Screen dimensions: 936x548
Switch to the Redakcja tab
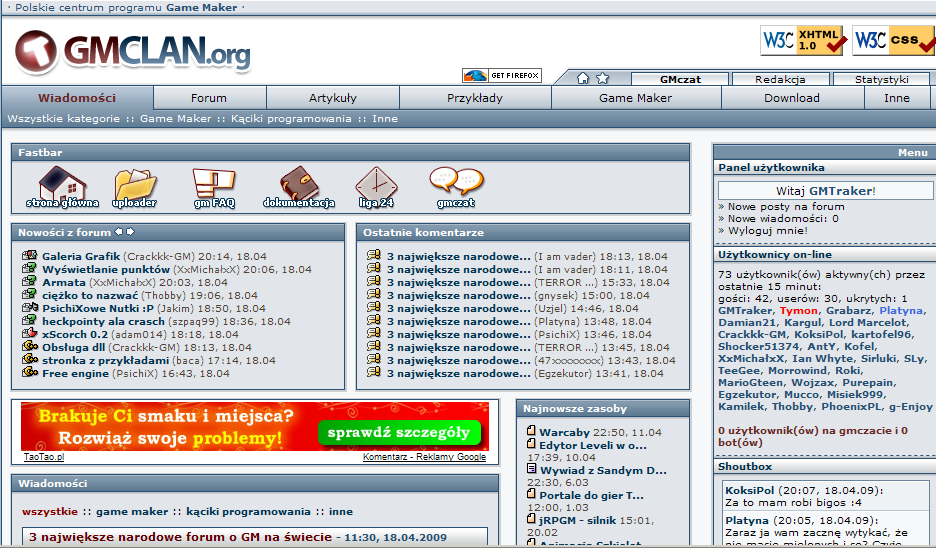point(780,79)
